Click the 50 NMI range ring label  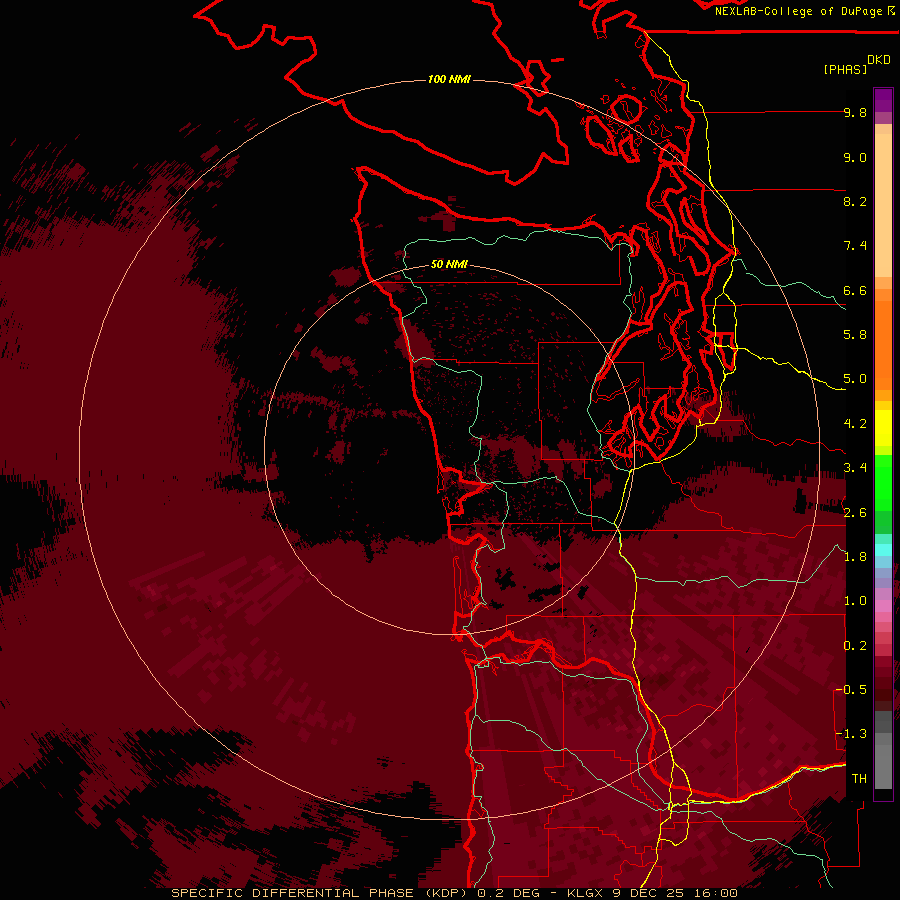(x=449, y=264)
